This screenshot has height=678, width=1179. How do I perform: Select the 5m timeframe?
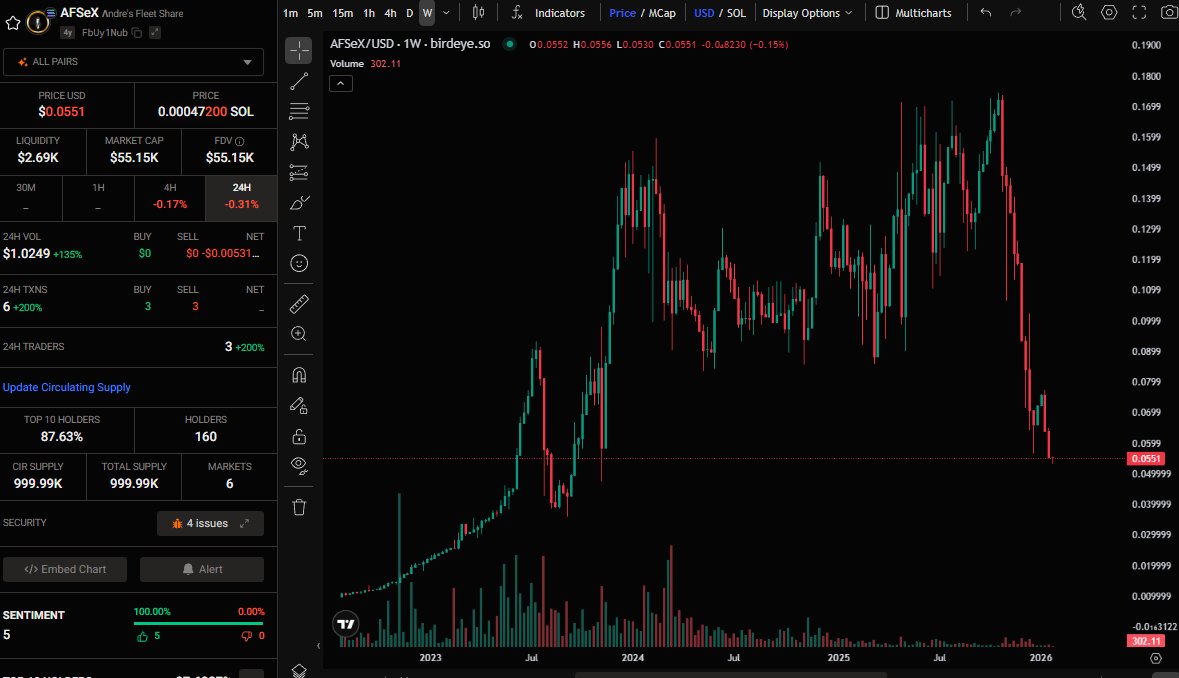315,13
